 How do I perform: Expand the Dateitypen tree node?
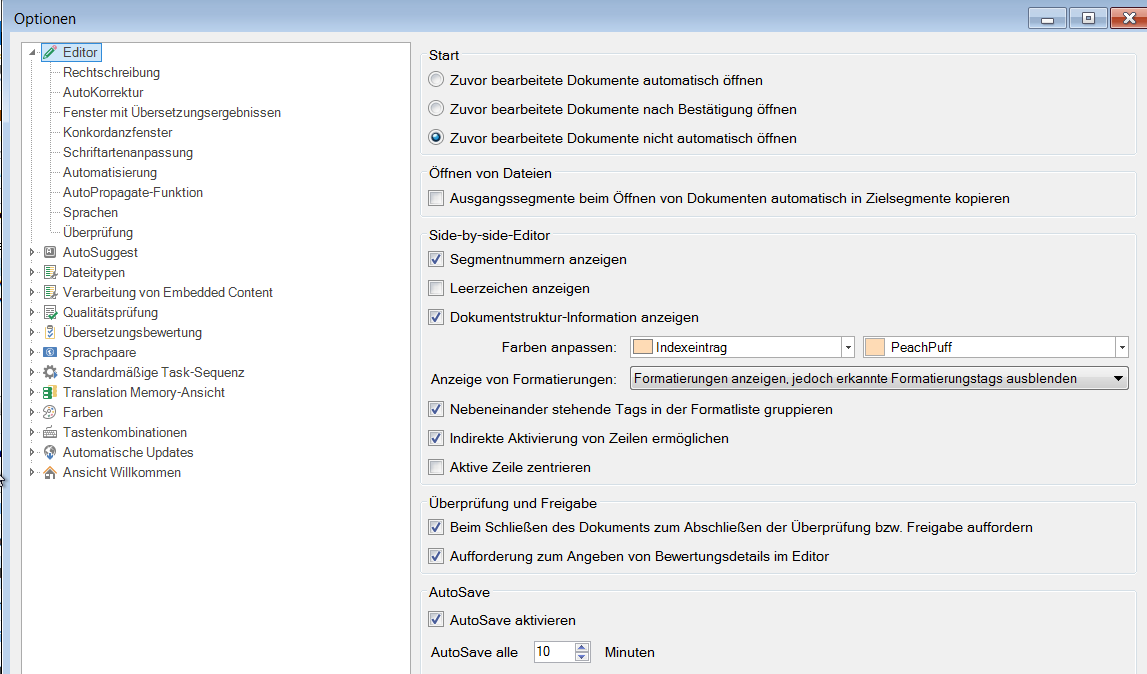tap(31, 272)
